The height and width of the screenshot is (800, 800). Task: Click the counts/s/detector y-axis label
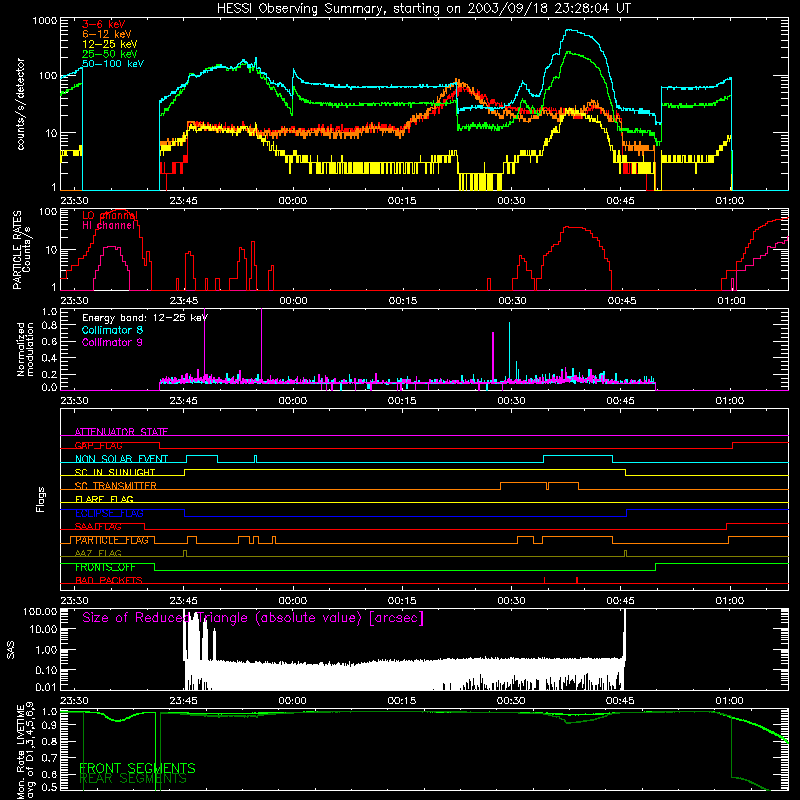[20, 104]
